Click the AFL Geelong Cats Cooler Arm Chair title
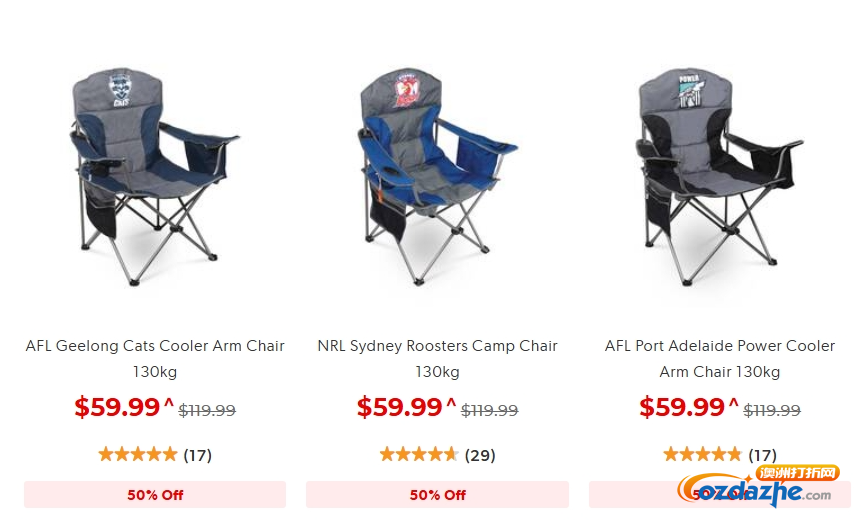Screen dimensions: 862x520 click(x=154, y=358)
